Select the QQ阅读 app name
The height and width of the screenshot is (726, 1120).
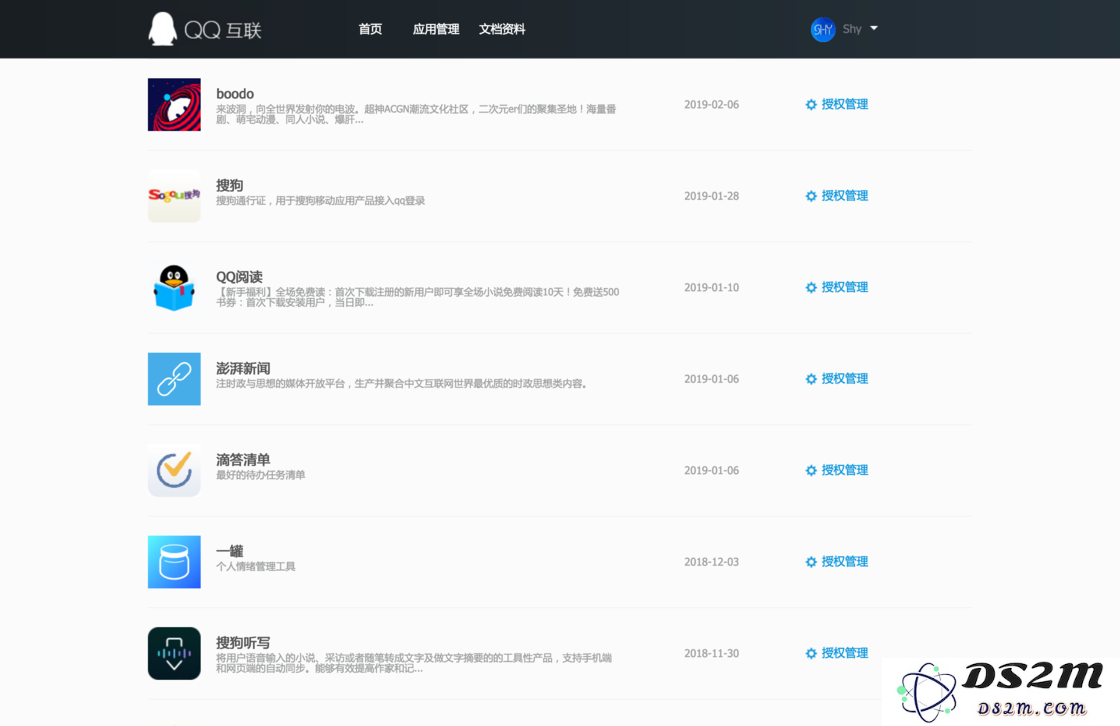(239, 277)
